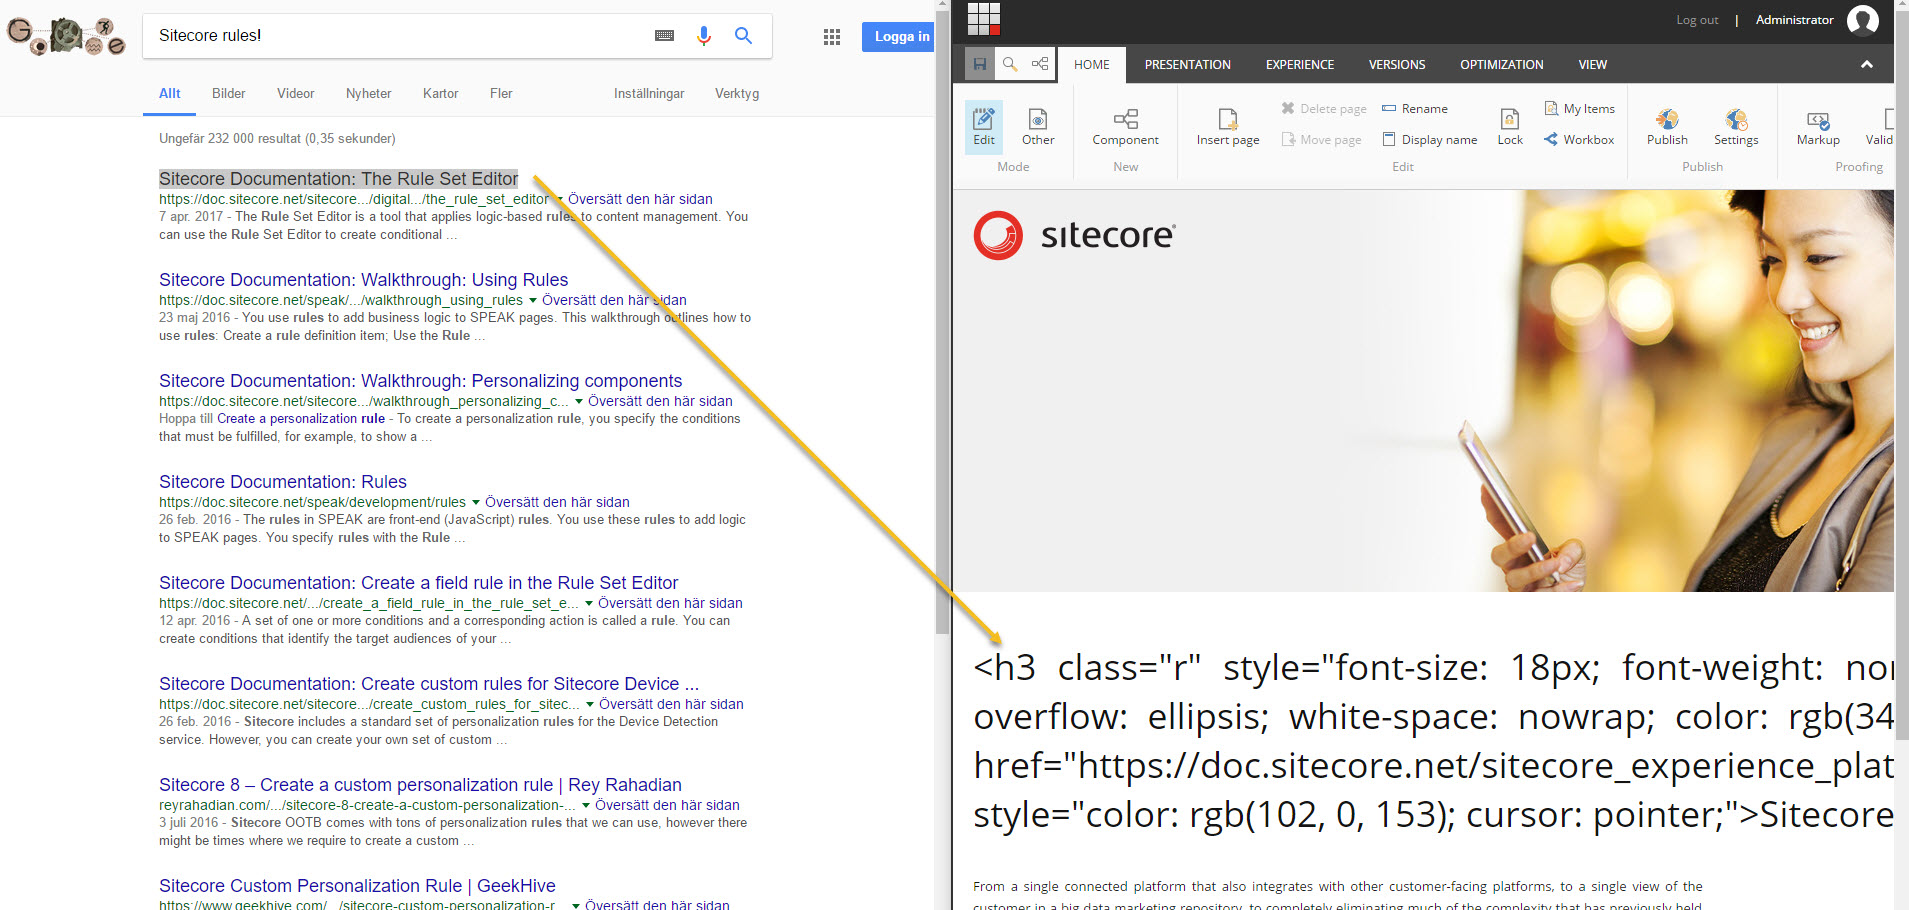Open the Workbox
The image size is (1909, 910).
[1579, 140]
